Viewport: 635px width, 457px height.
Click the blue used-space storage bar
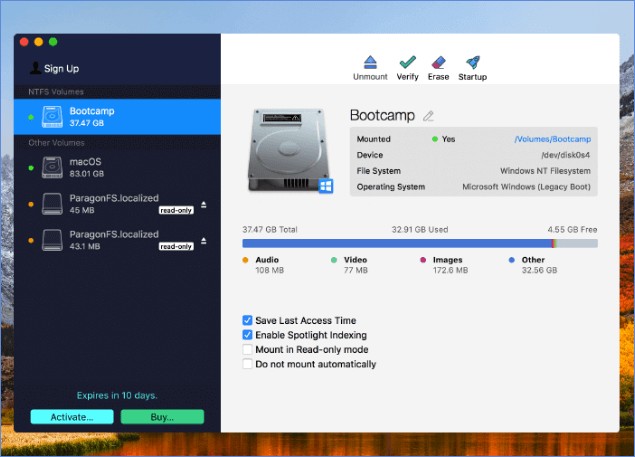397,243
